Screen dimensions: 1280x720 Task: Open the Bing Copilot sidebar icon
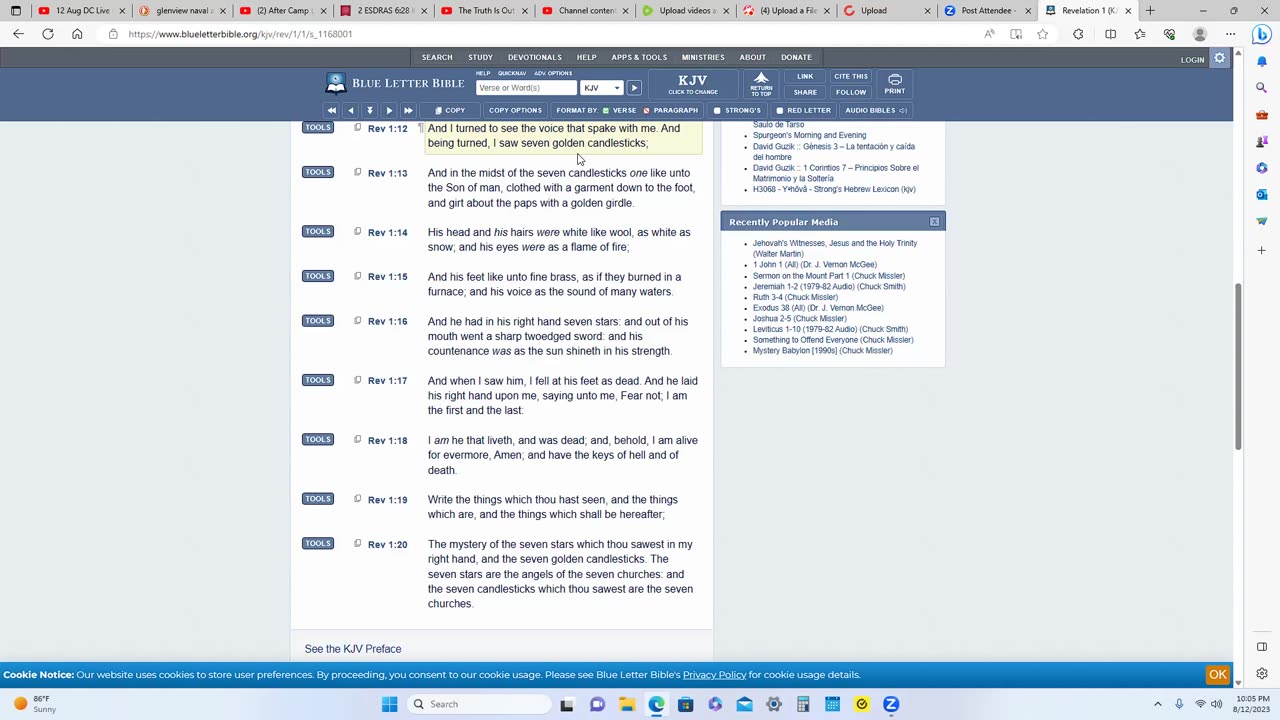tap(1261, 36)
